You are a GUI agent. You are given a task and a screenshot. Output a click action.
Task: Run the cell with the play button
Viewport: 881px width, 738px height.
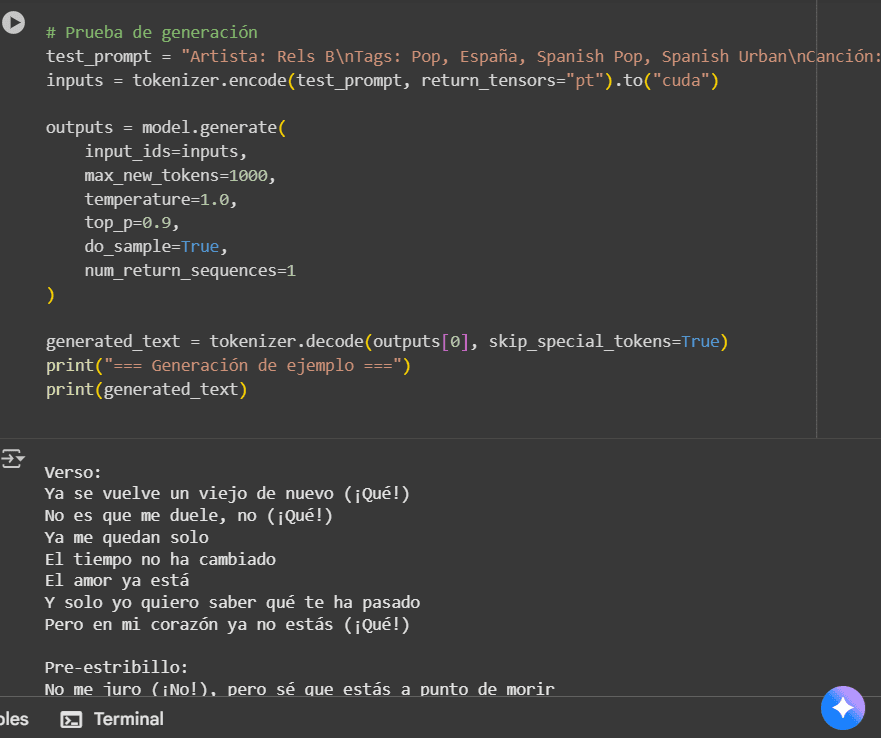point(14,24)
